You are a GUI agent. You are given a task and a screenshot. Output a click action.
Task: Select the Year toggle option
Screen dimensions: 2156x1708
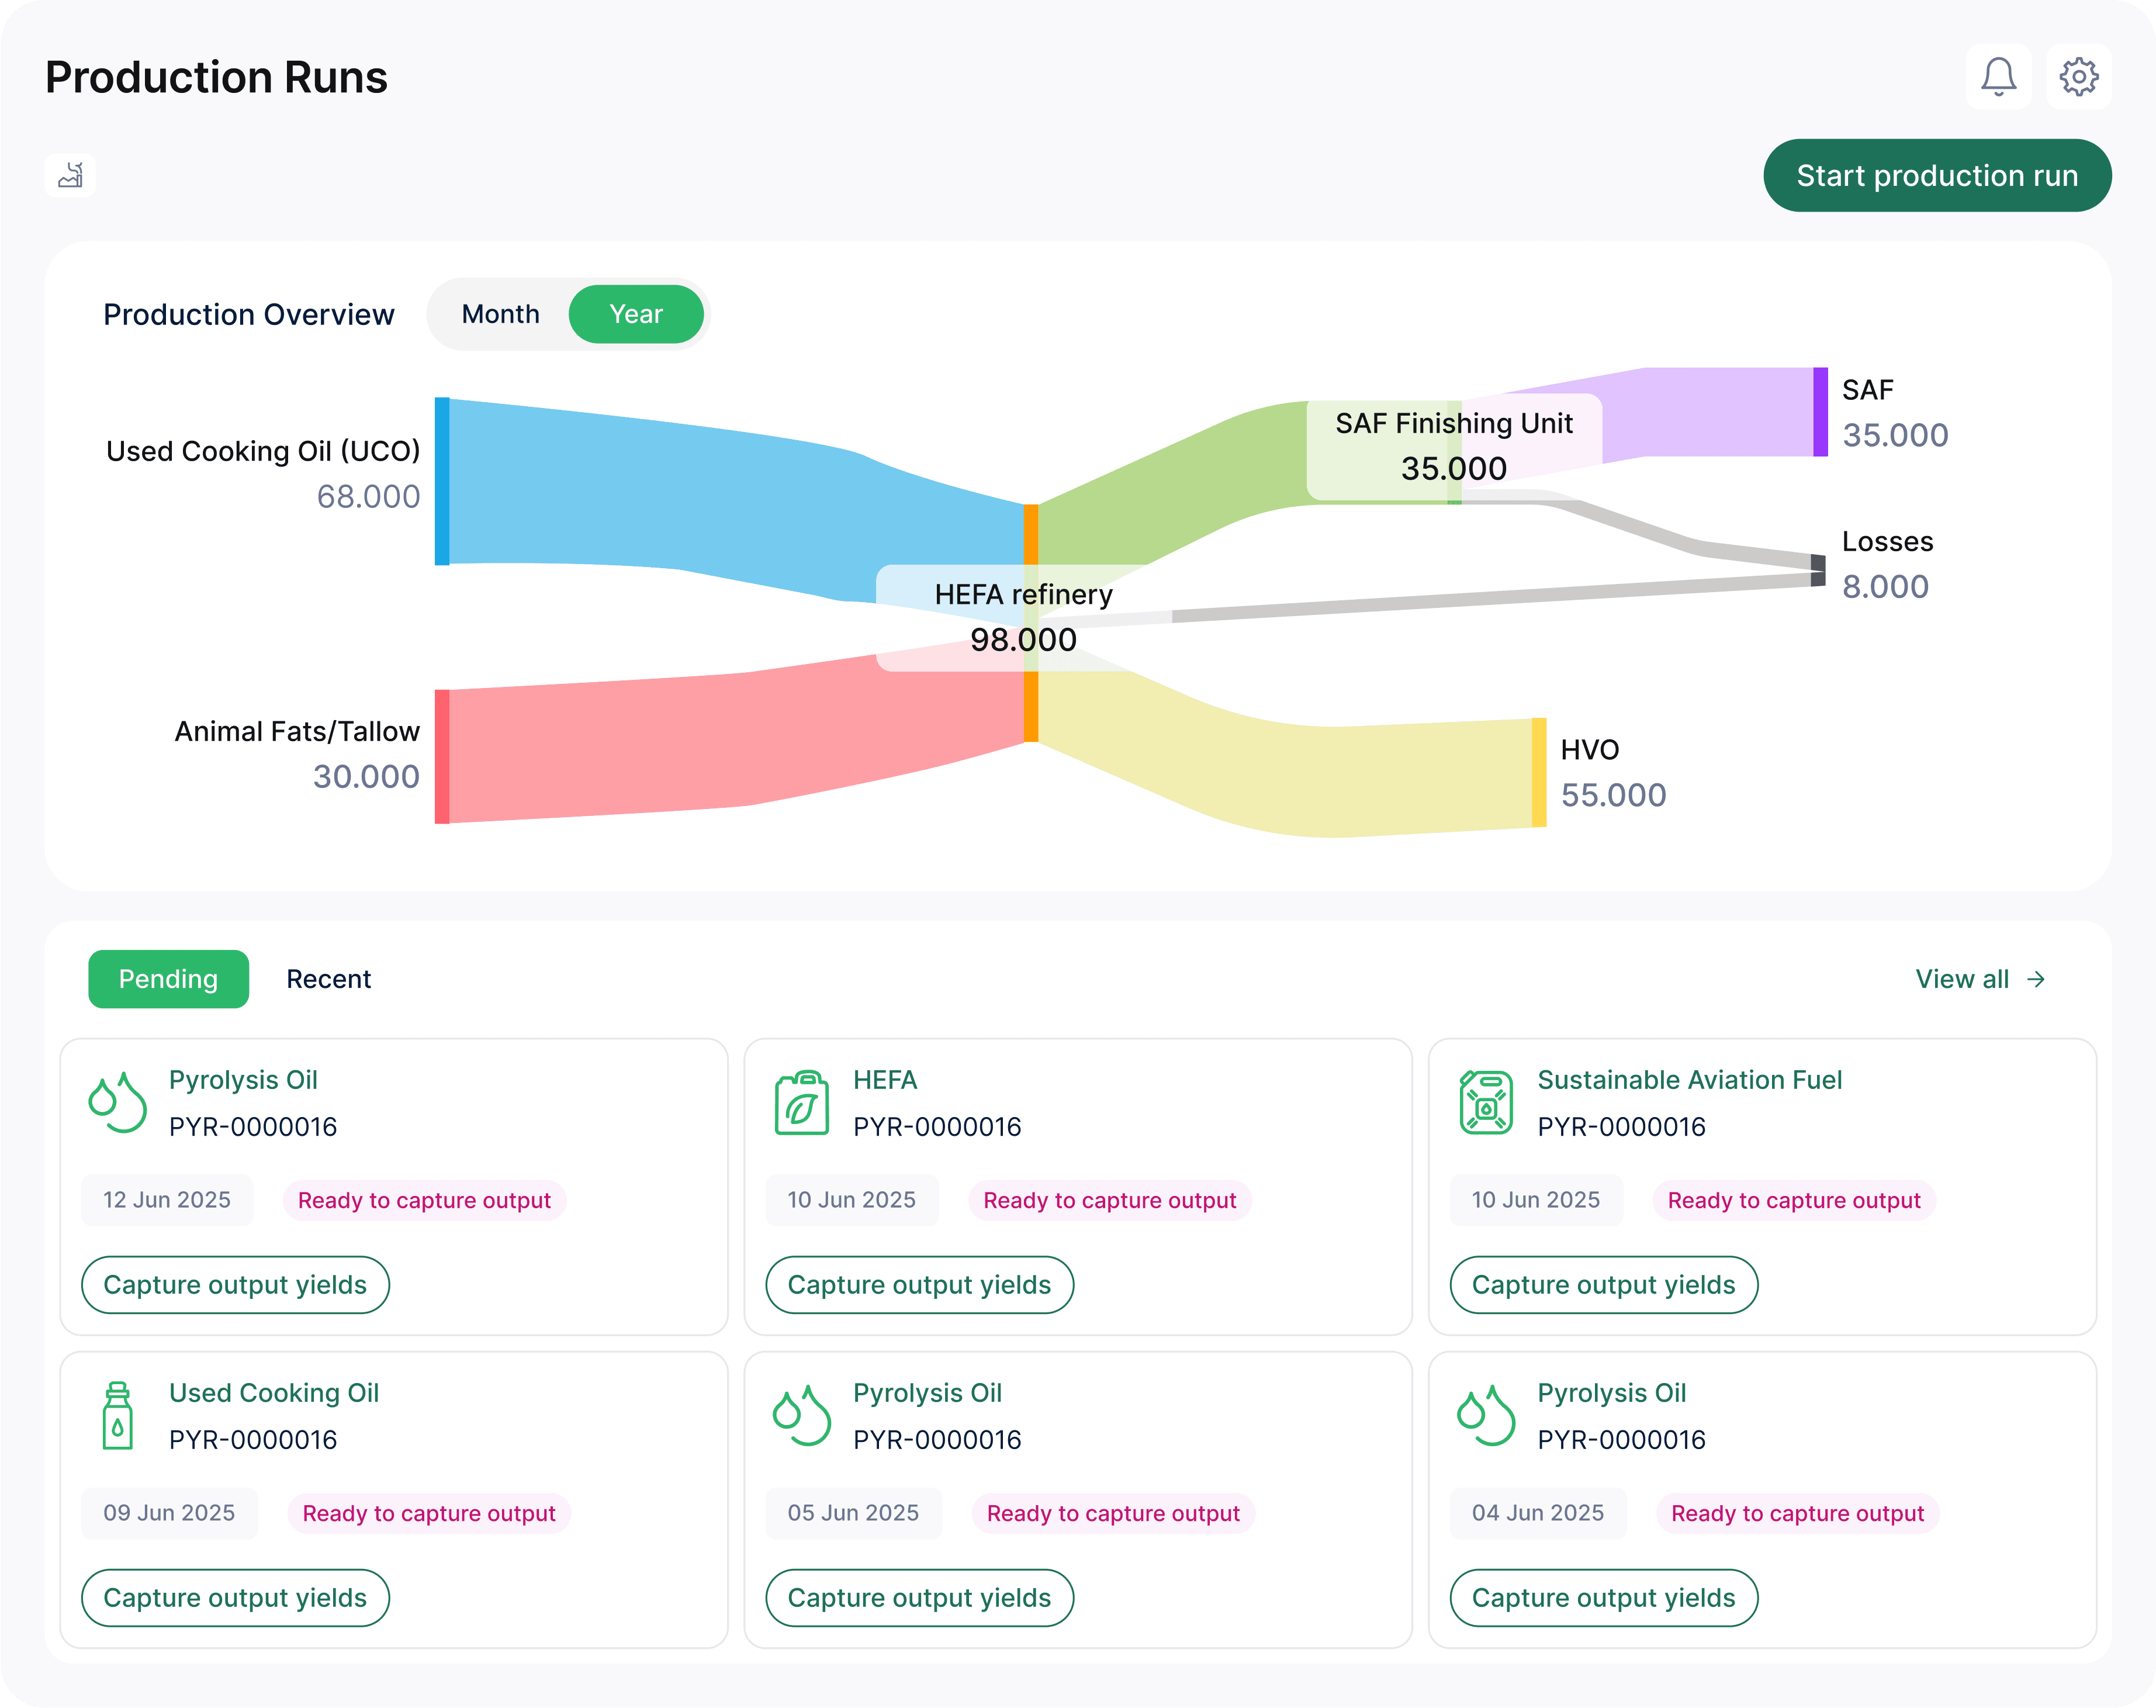tap(636, 314)
